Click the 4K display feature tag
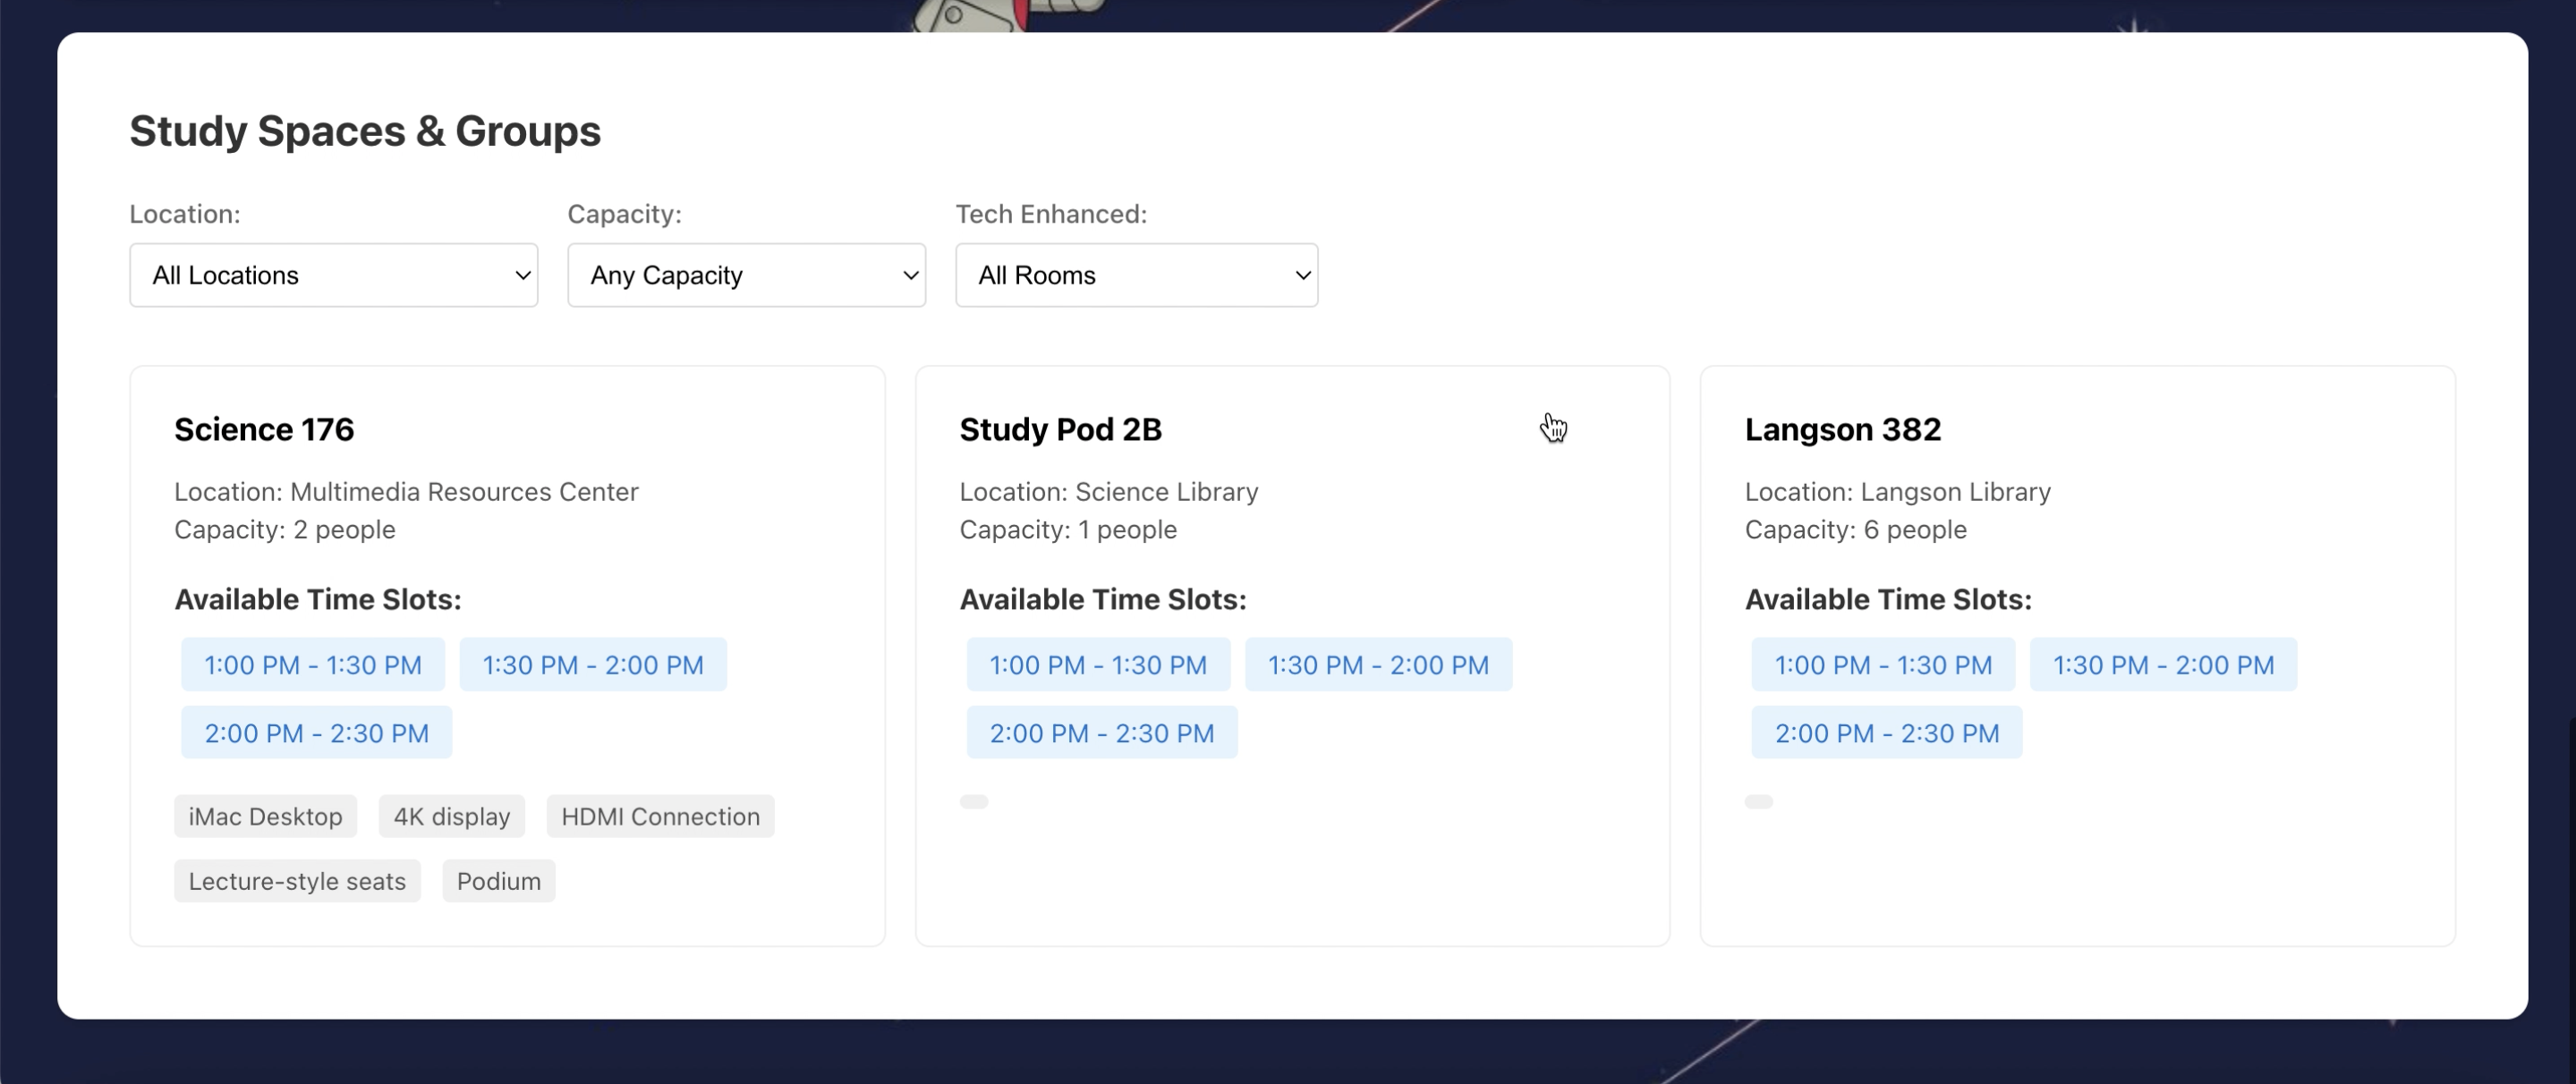The width and height of the screenshot is (2576, 1084). pos(451,816)
